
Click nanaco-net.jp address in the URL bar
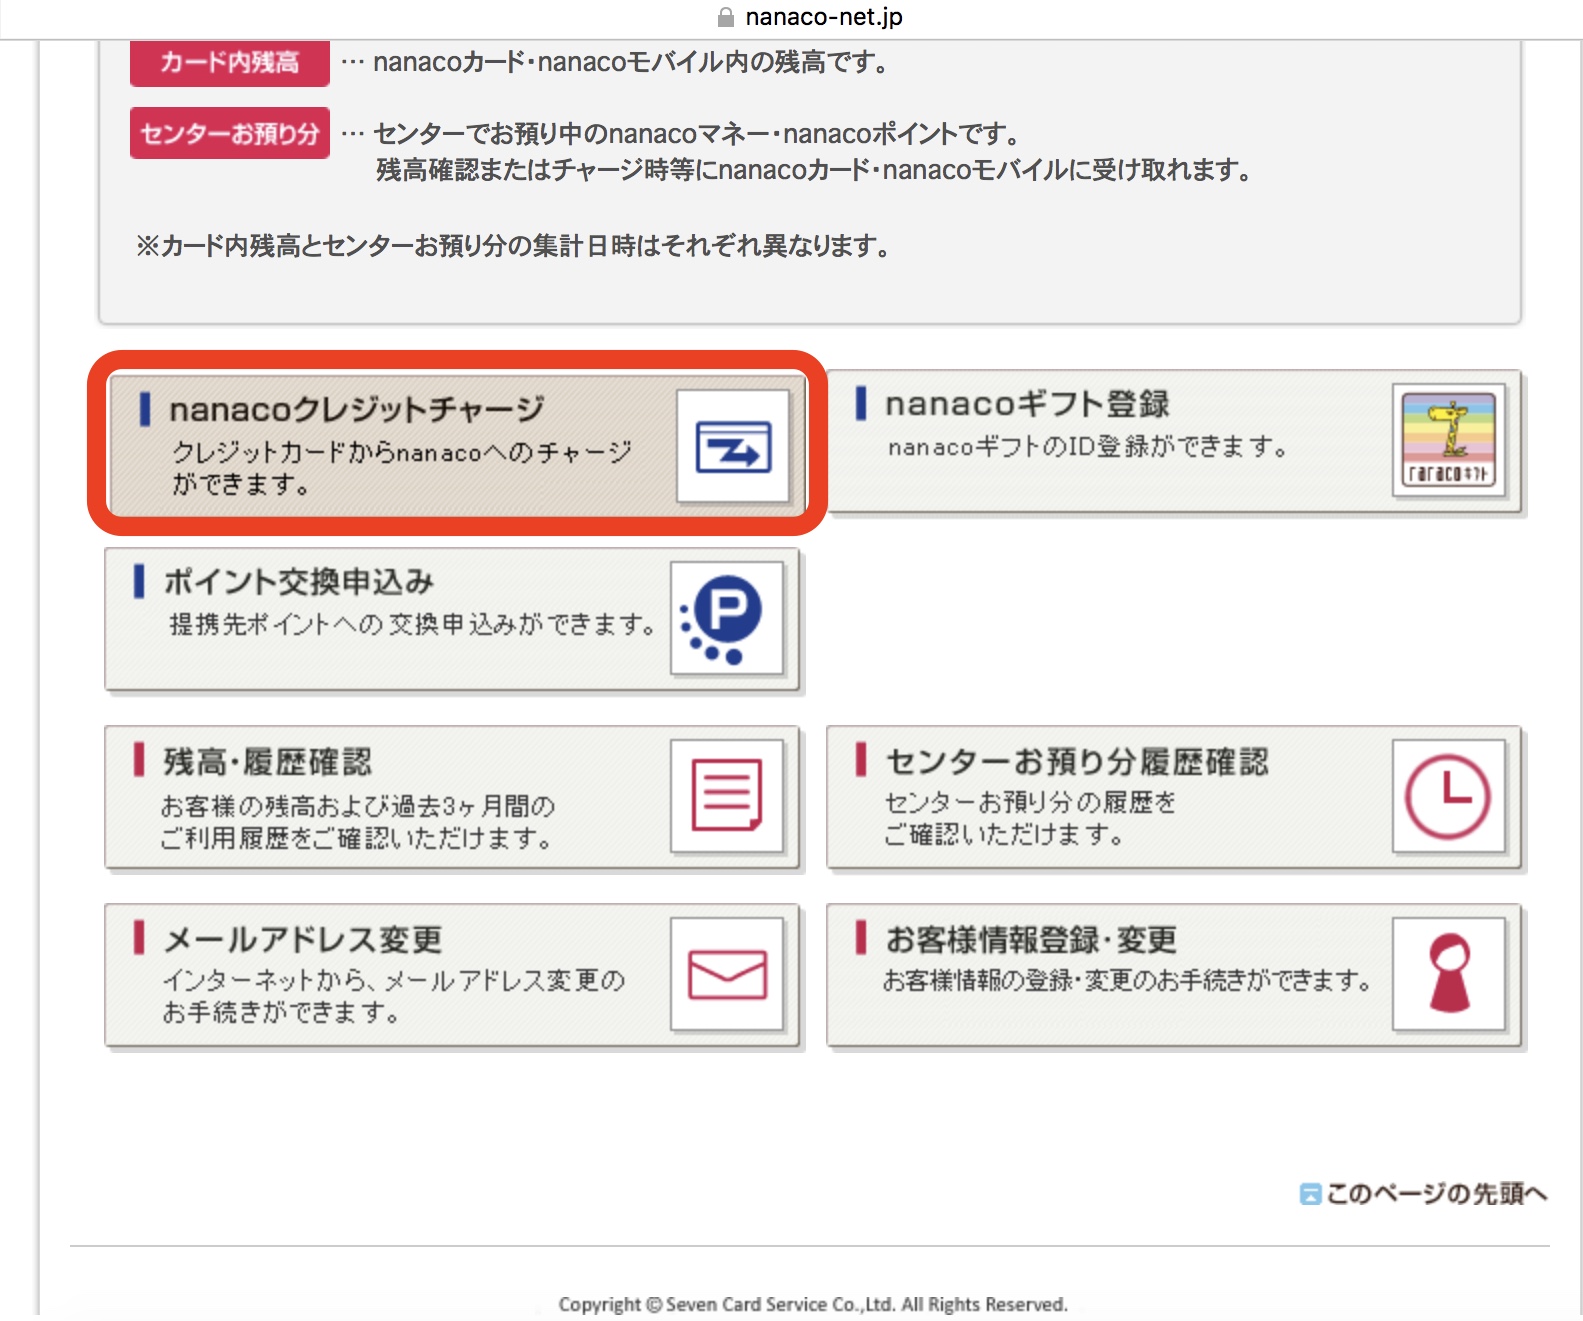[x=824, y=17]
